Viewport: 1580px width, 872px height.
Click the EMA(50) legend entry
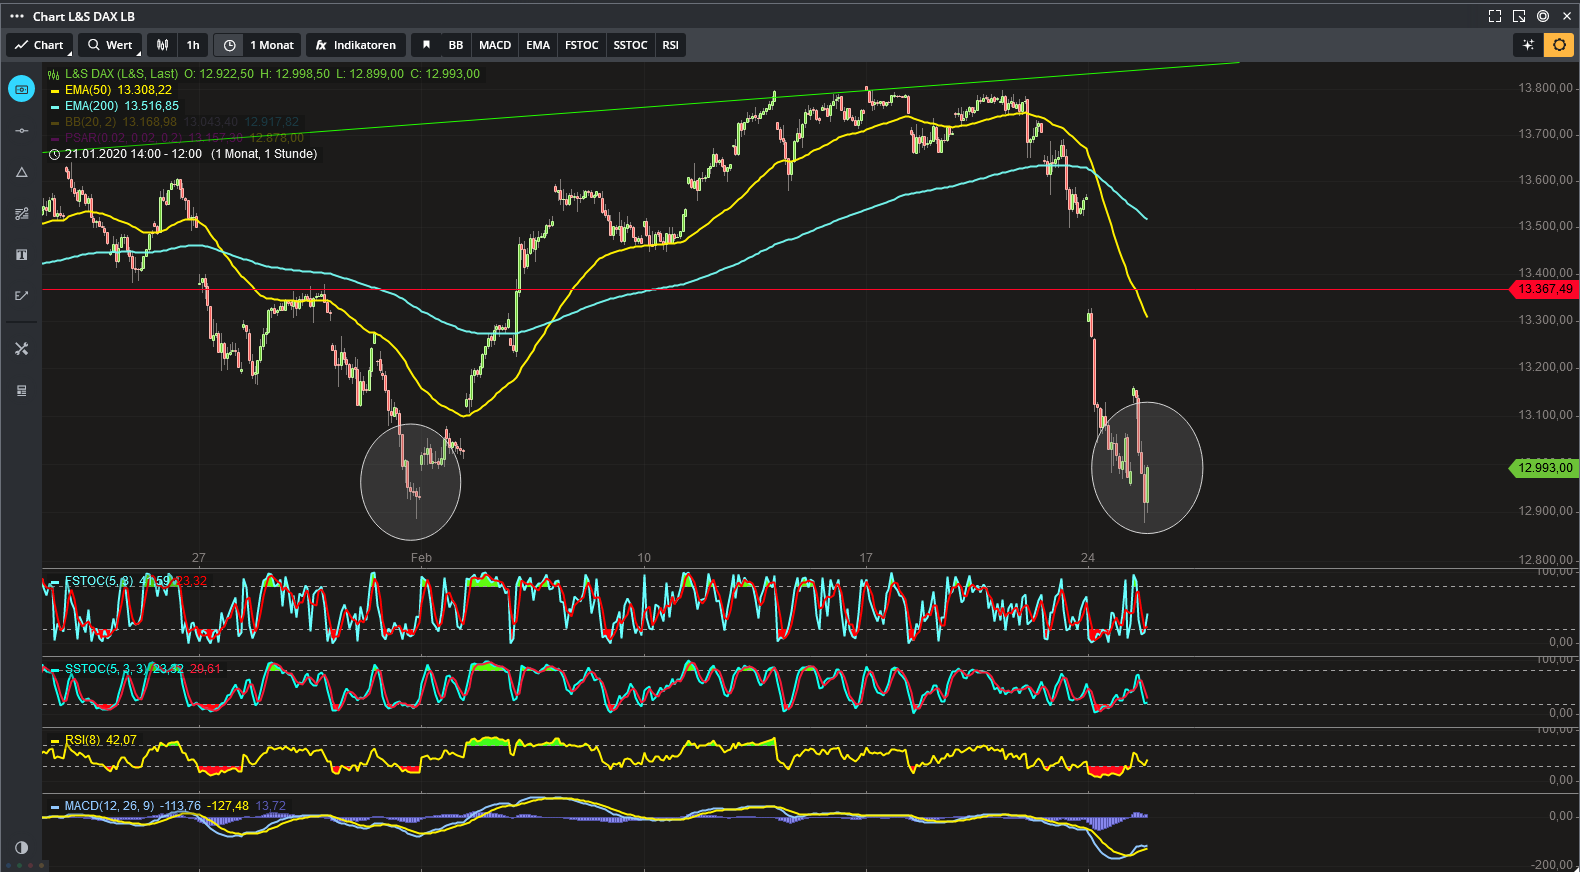point(111,90)
